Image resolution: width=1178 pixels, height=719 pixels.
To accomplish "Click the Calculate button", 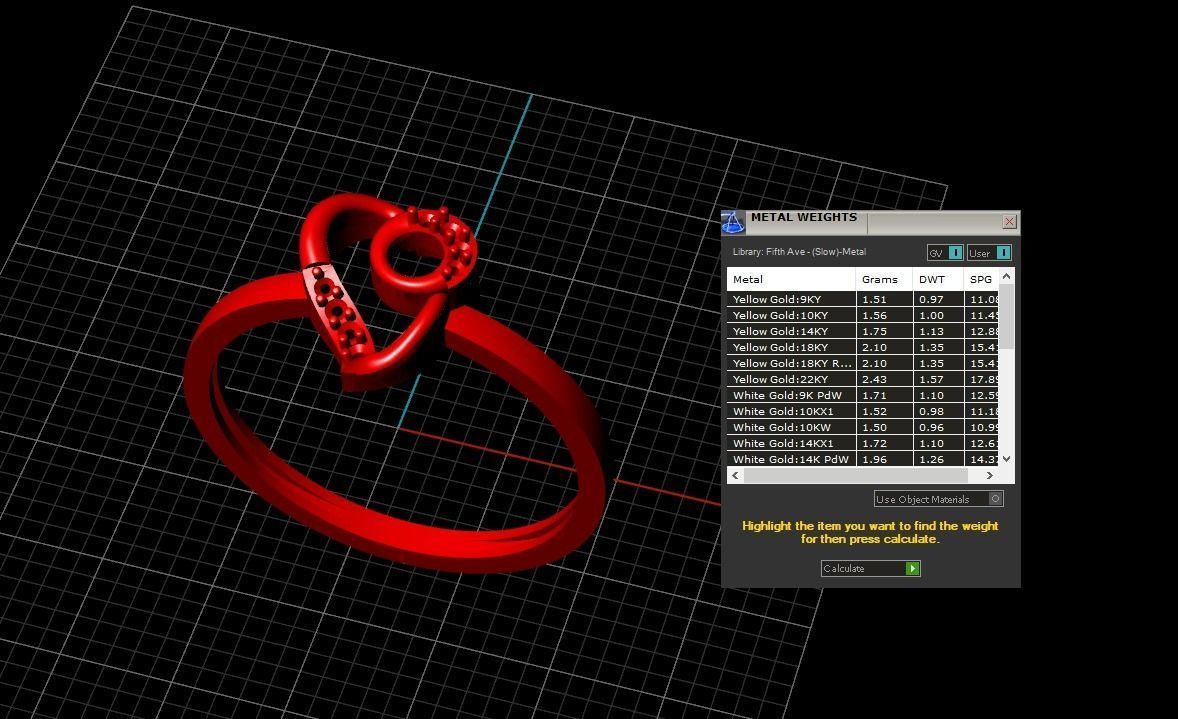I will (x=870, y=569).
